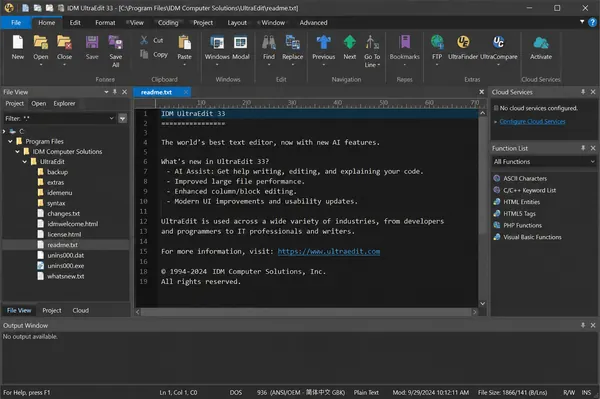This screenshot has width=600, height=399.
Task: Switch to the Advanced ribbon tab
Action: [x=313, y=23]
